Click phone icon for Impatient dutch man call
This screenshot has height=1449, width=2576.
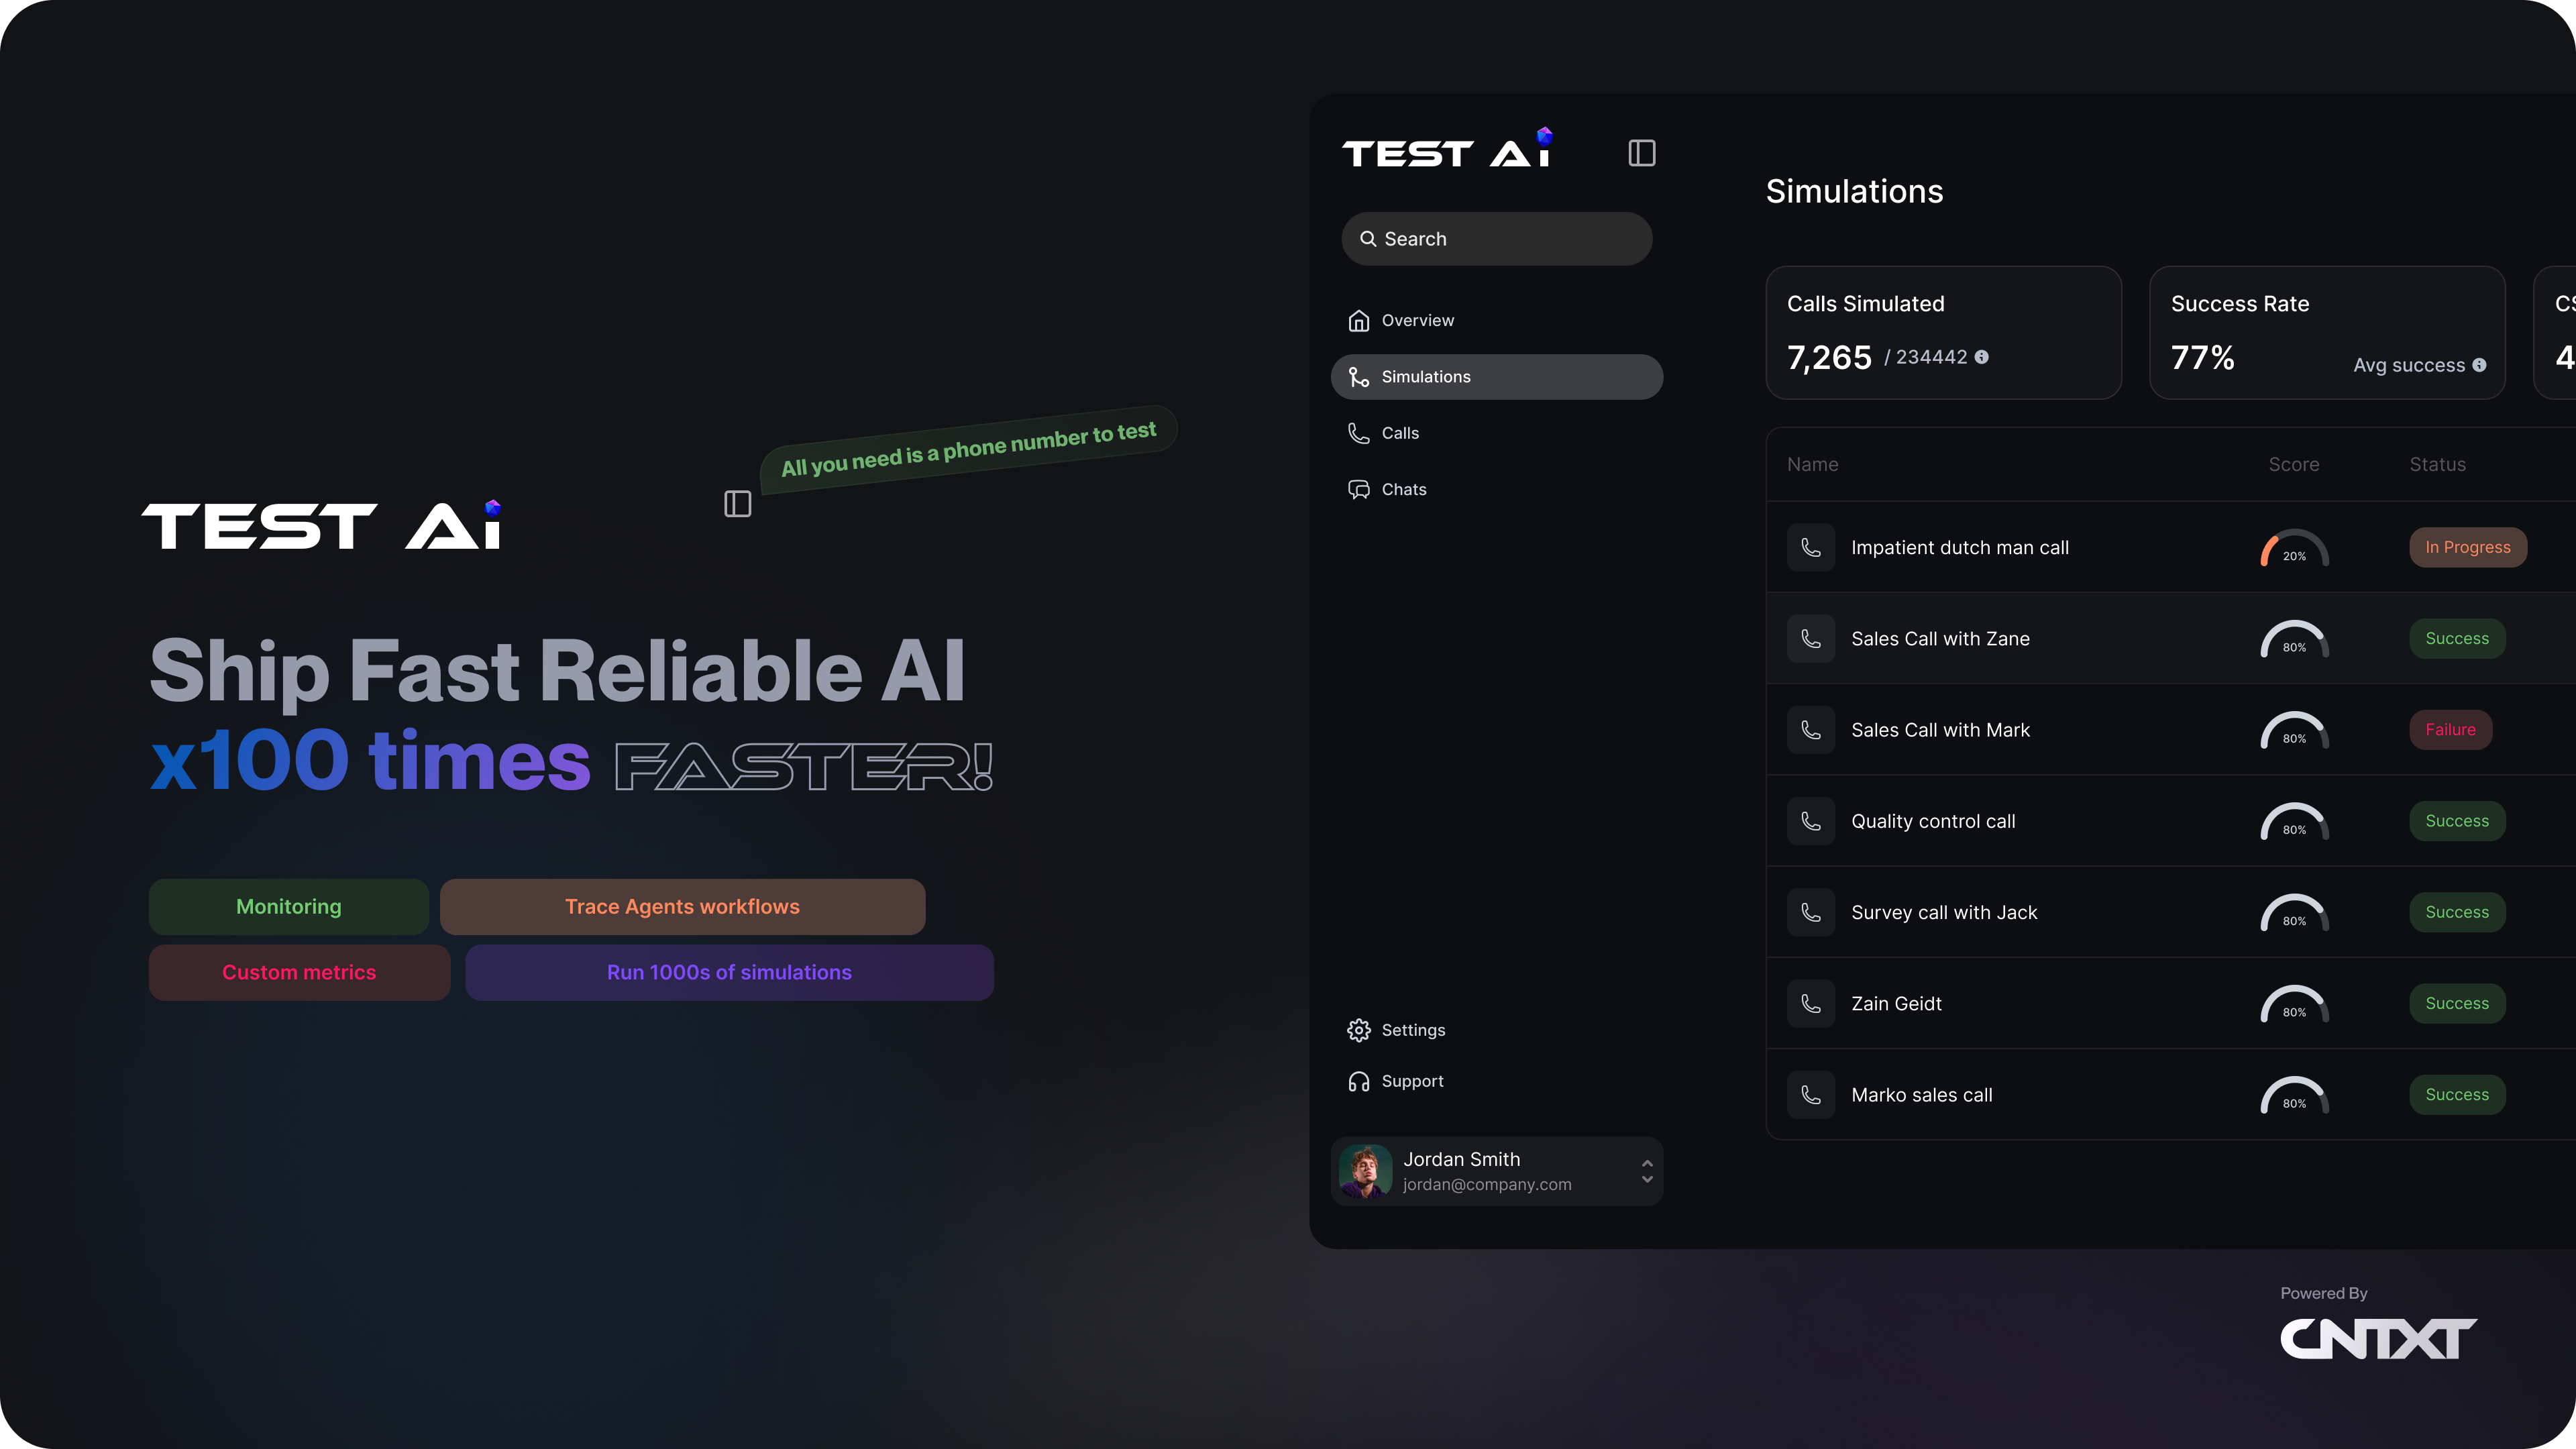click(x=1811, y=547)
